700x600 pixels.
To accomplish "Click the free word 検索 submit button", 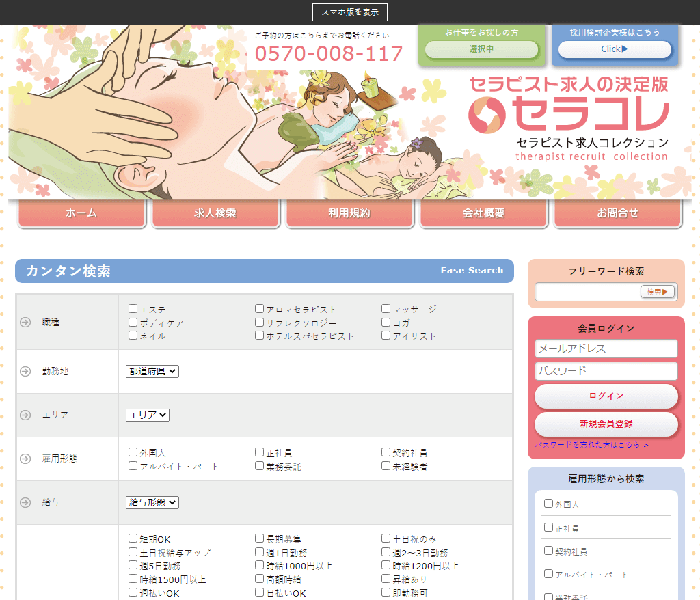I will tap(657, 292).
